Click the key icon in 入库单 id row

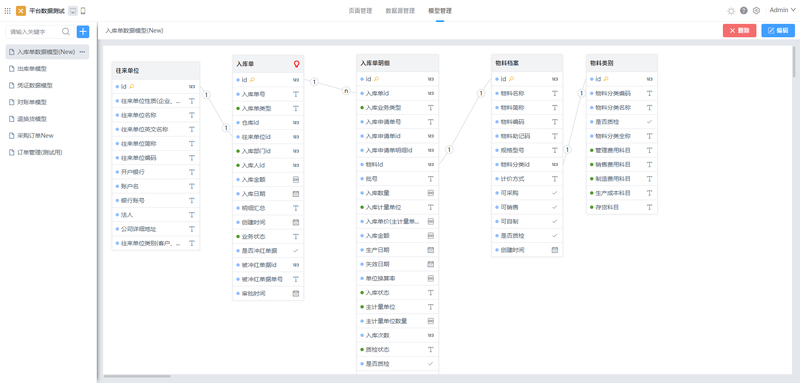[x=252, y=80]
